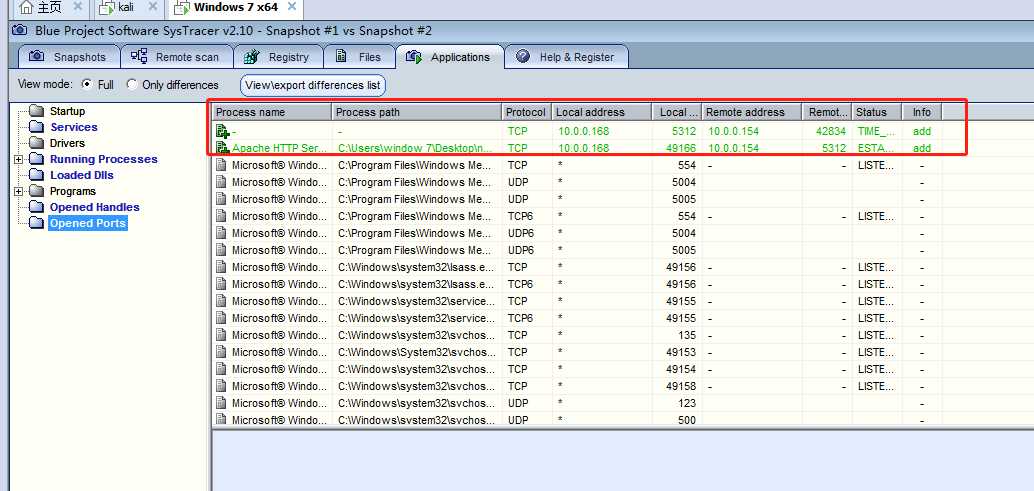Click the added-entry icon on port 5312 row
Image resolution: width=1034 pixels, height=491 pixels.
click(x=222, y=131)
